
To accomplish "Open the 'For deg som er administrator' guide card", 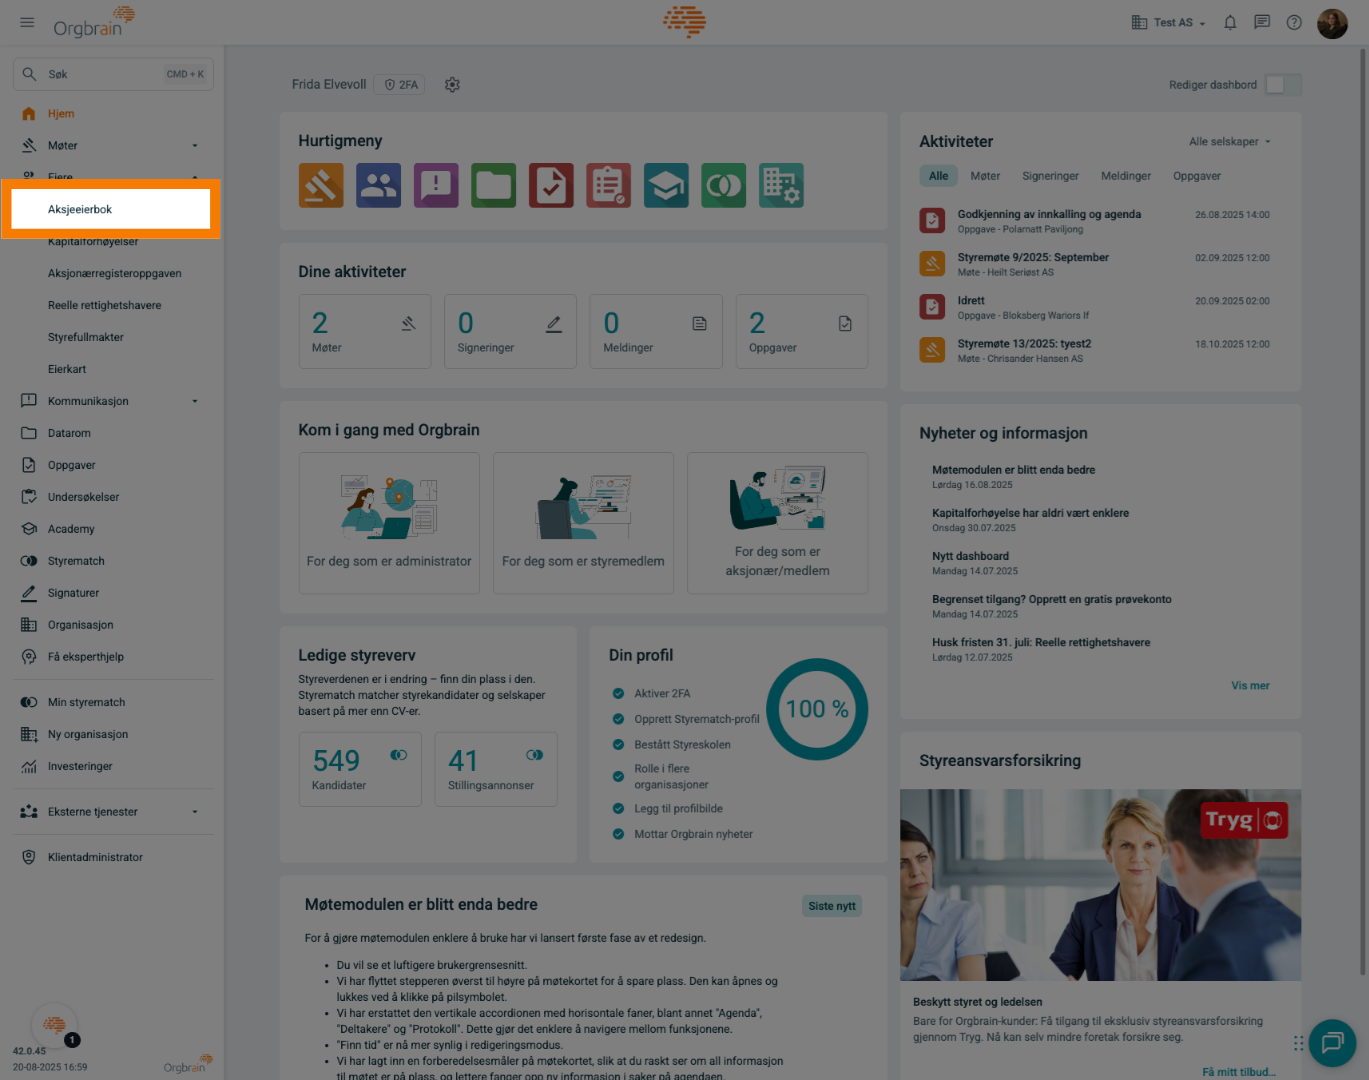I will tap(389, 523).
